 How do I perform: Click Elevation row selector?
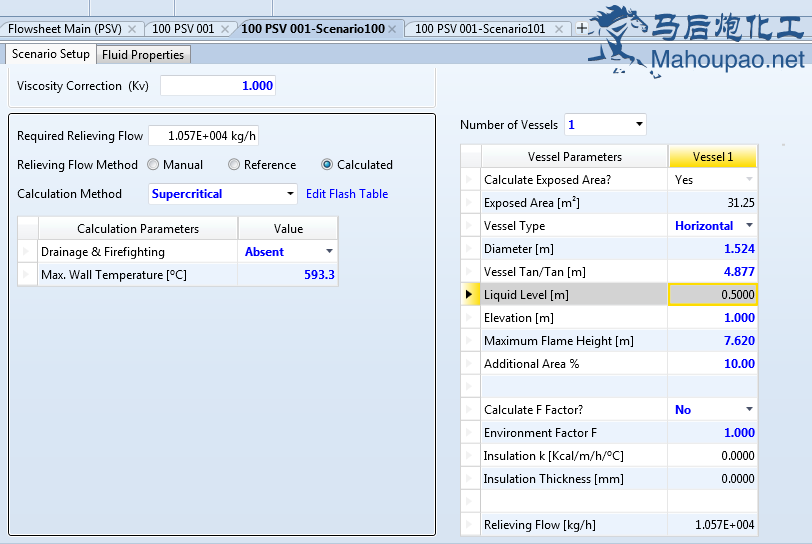(470, 318)
